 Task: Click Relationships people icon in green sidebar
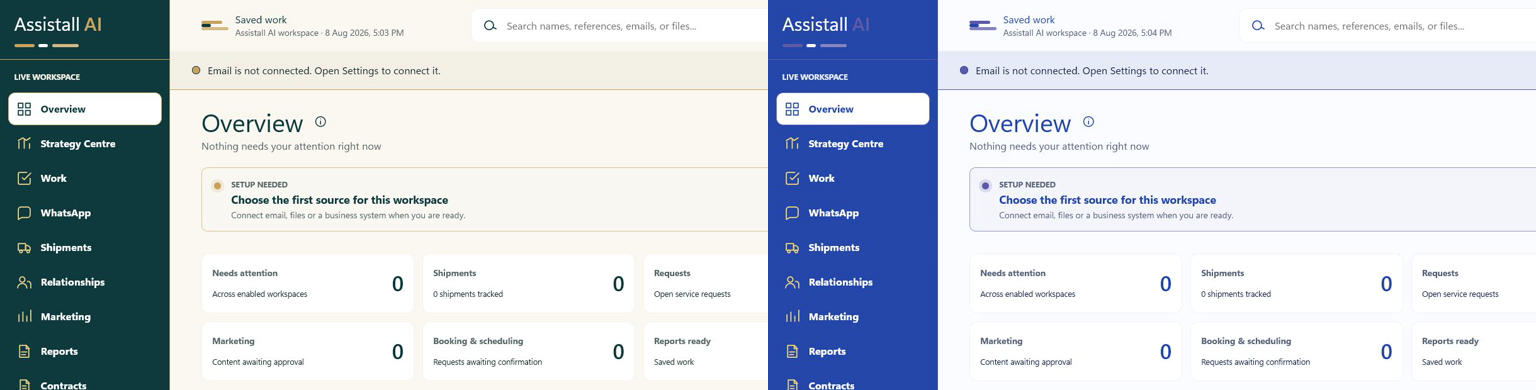pyautogui.click(x=24, y=282)
